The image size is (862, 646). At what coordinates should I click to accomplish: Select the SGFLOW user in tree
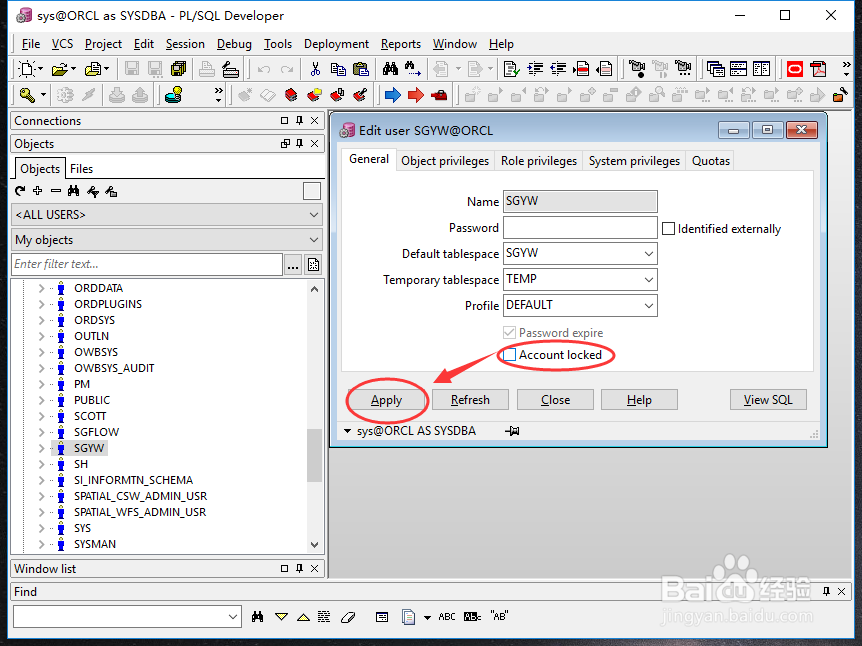[x=96, y=432]
